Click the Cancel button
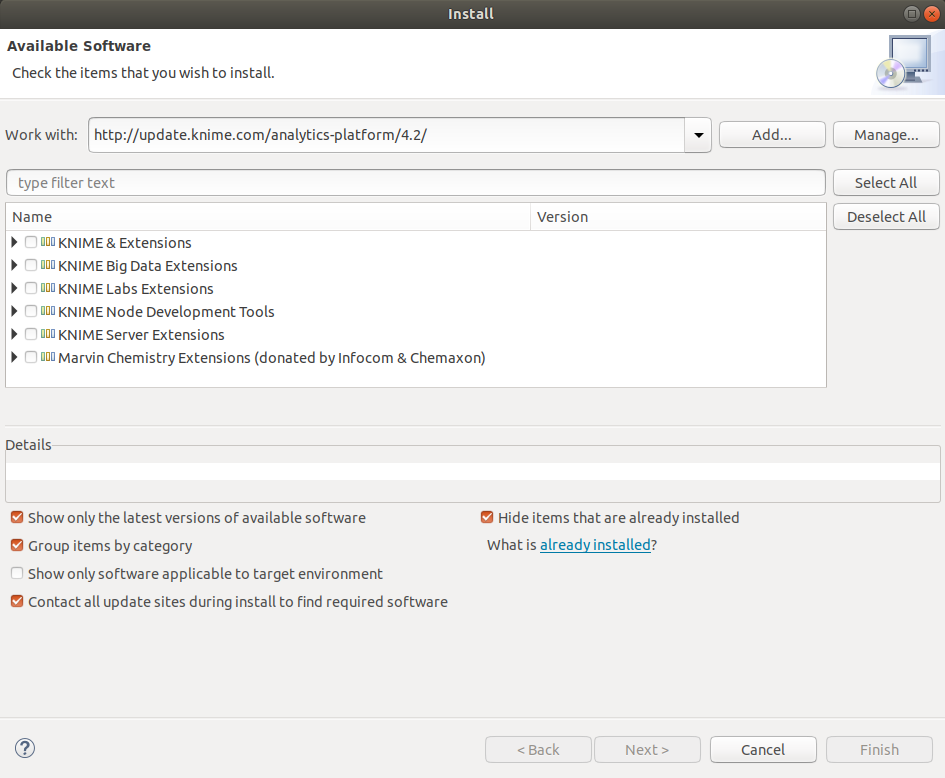The image size is (945, 778). [763, 750]
